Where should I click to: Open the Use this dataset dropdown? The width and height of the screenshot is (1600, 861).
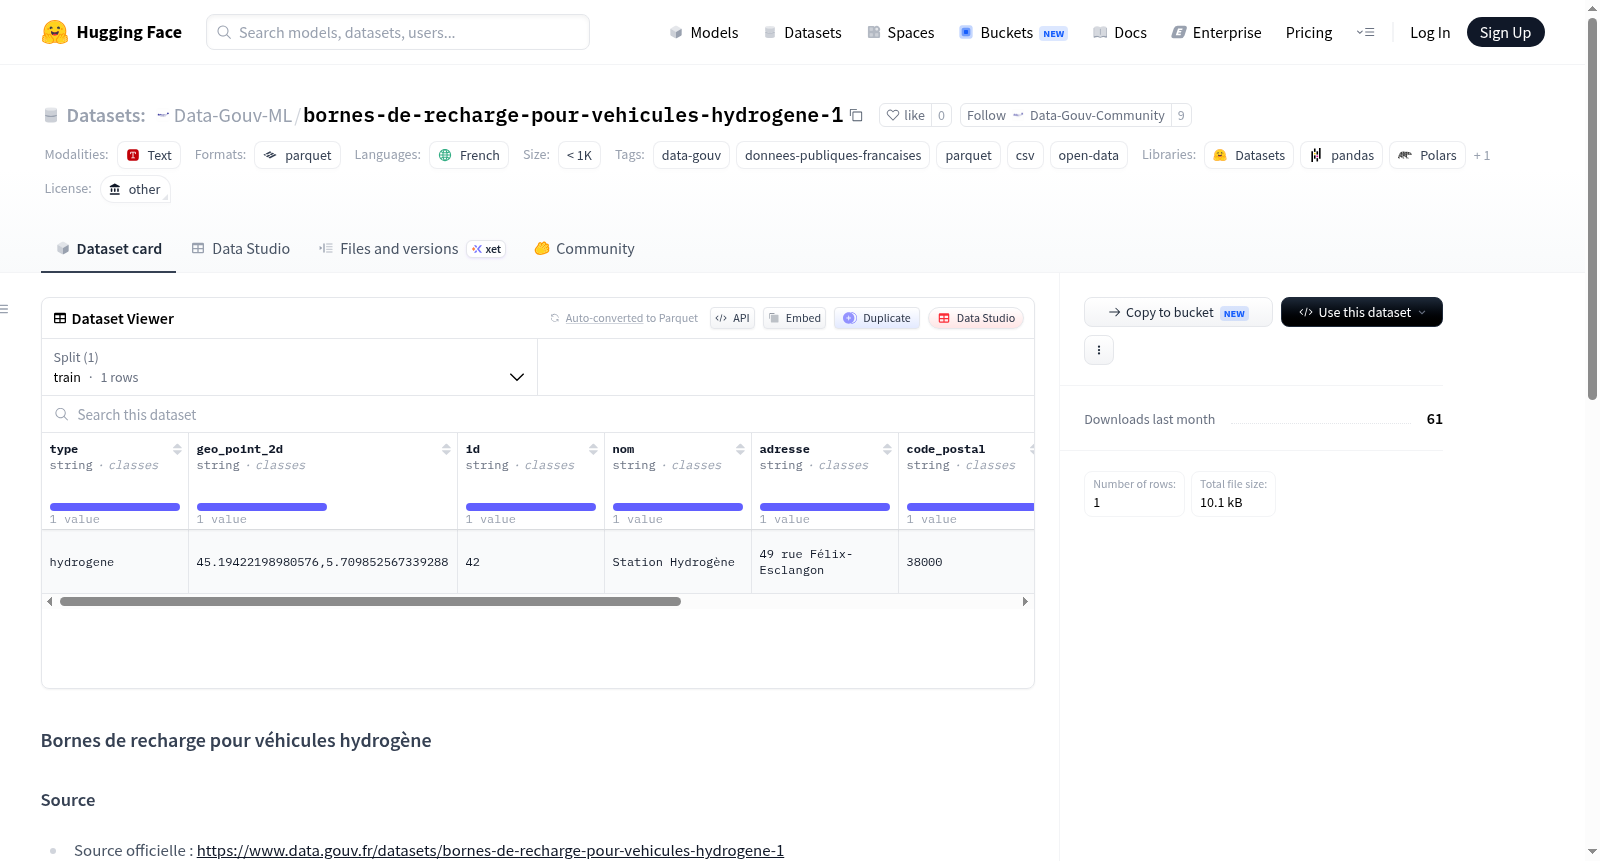pyautogui.click(x=1361, y=312)
